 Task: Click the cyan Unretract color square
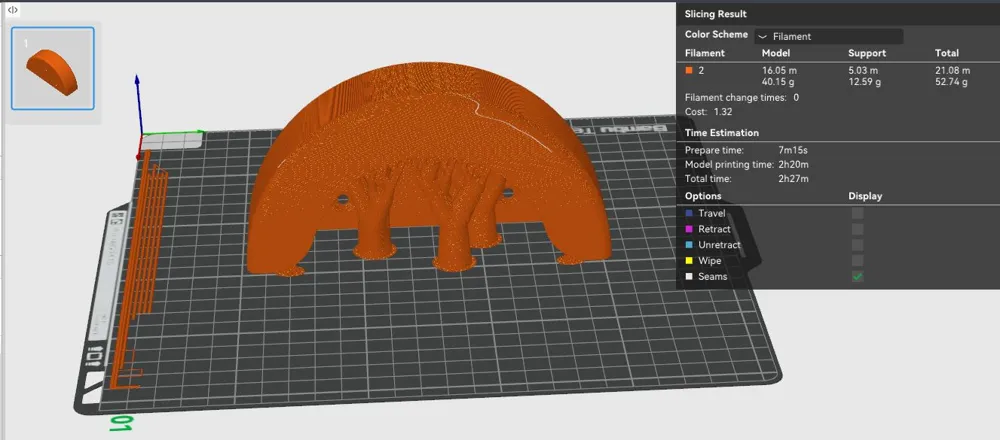click(x=689, y=245)
